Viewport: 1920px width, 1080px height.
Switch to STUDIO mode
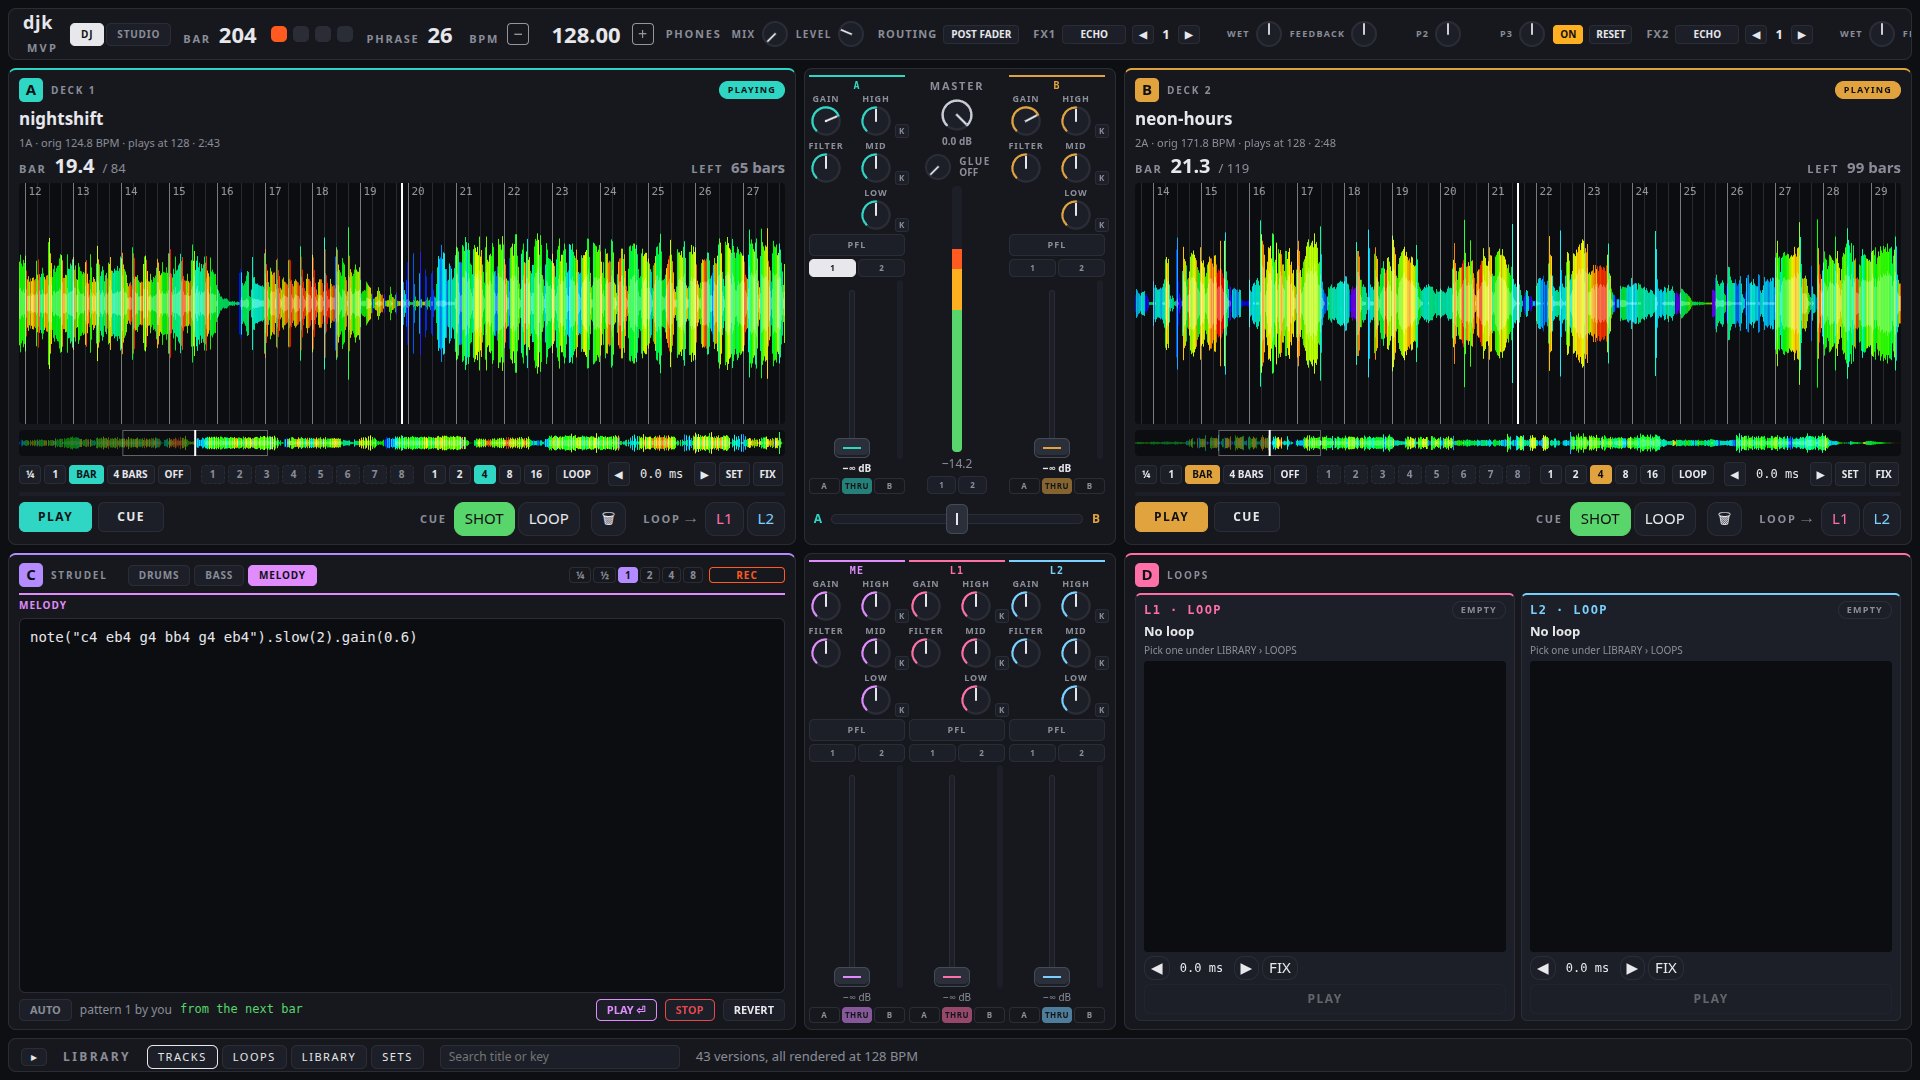(x=138, y=34)
